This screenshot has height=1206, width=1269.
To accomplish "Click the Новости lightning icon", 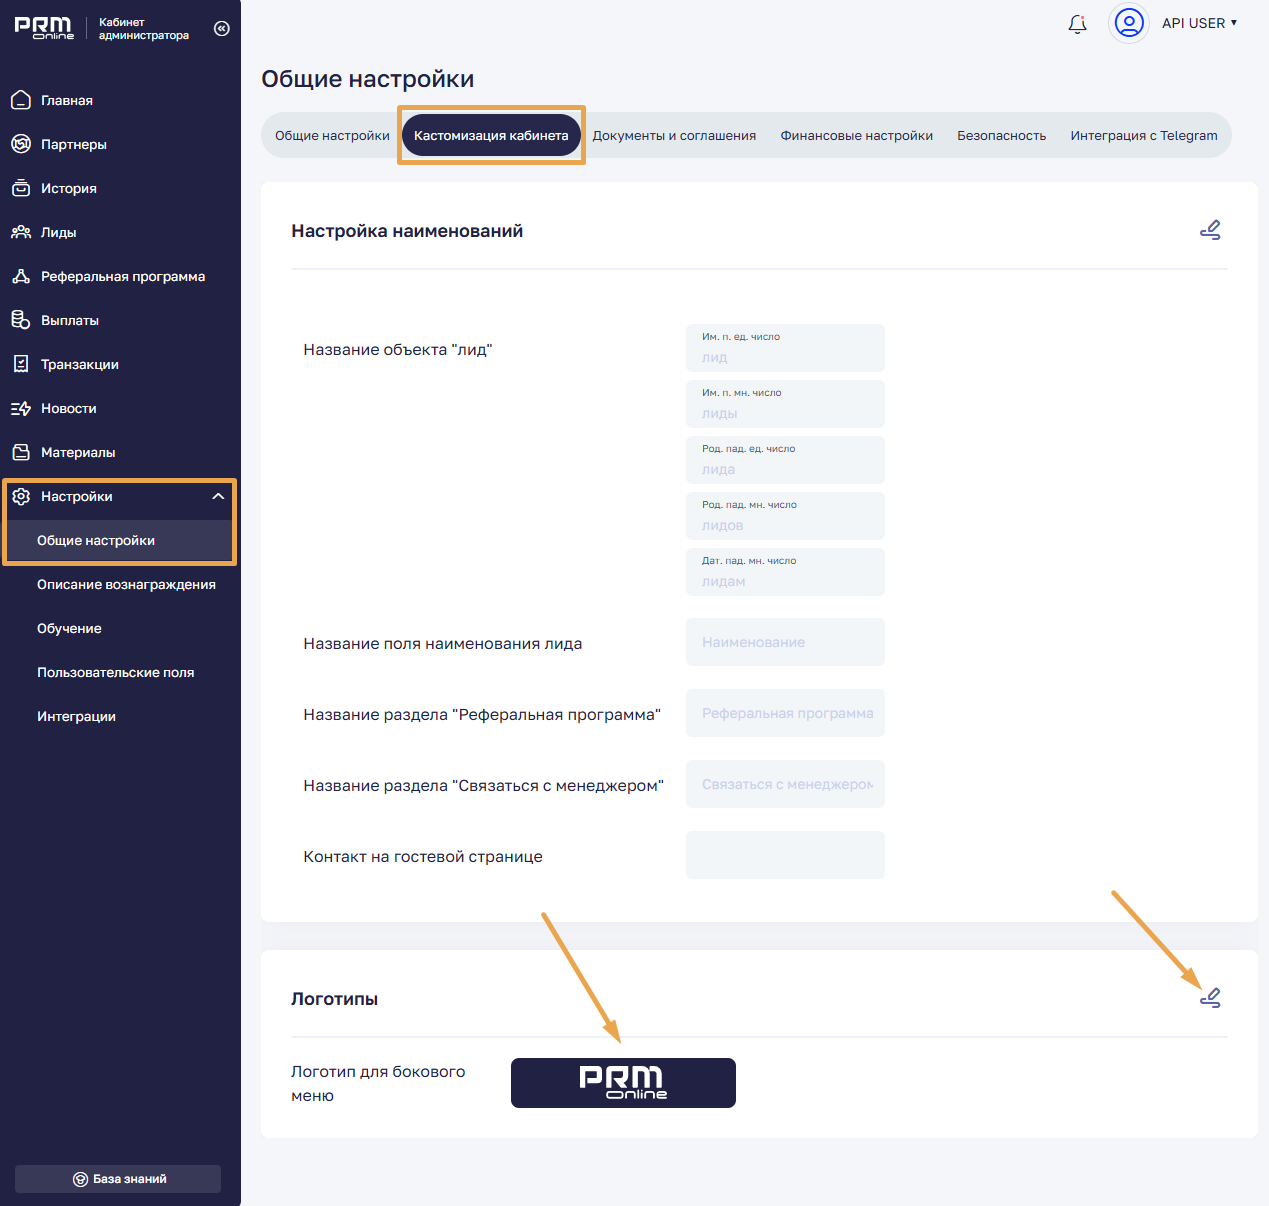I will [x=21, y=408].
